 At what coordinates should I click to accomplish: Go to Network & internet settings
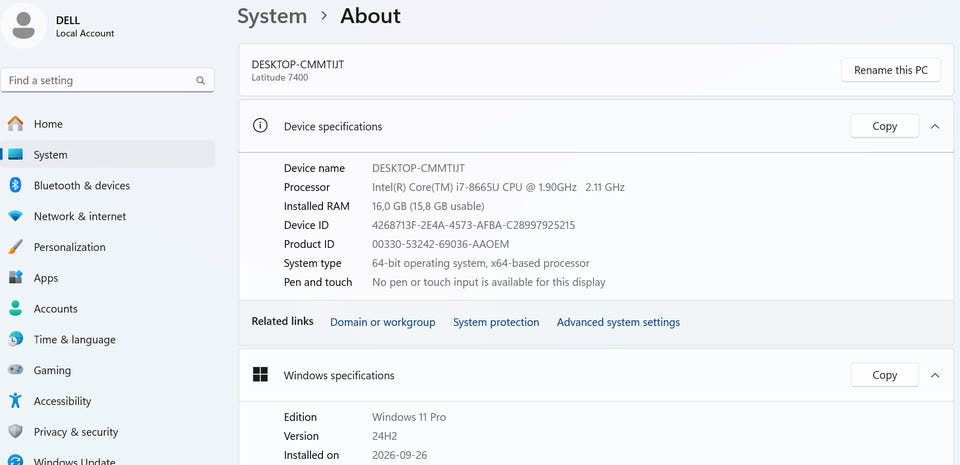108,216
